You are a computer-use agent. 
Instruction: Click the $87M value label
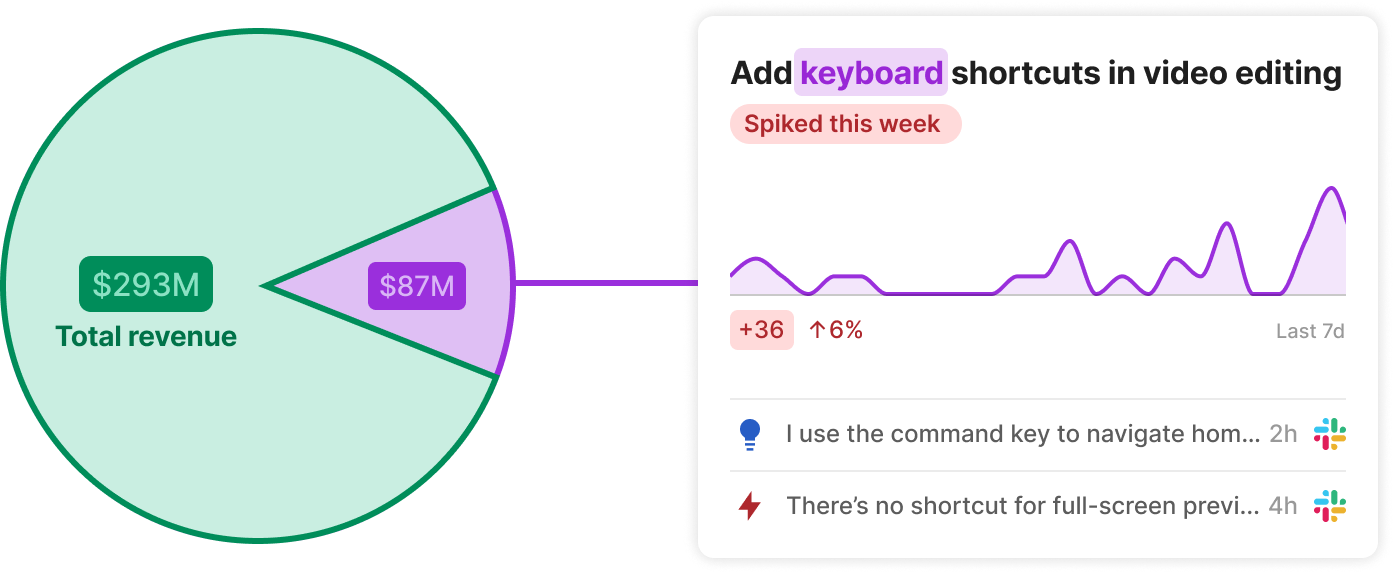(x=416, y=286)
